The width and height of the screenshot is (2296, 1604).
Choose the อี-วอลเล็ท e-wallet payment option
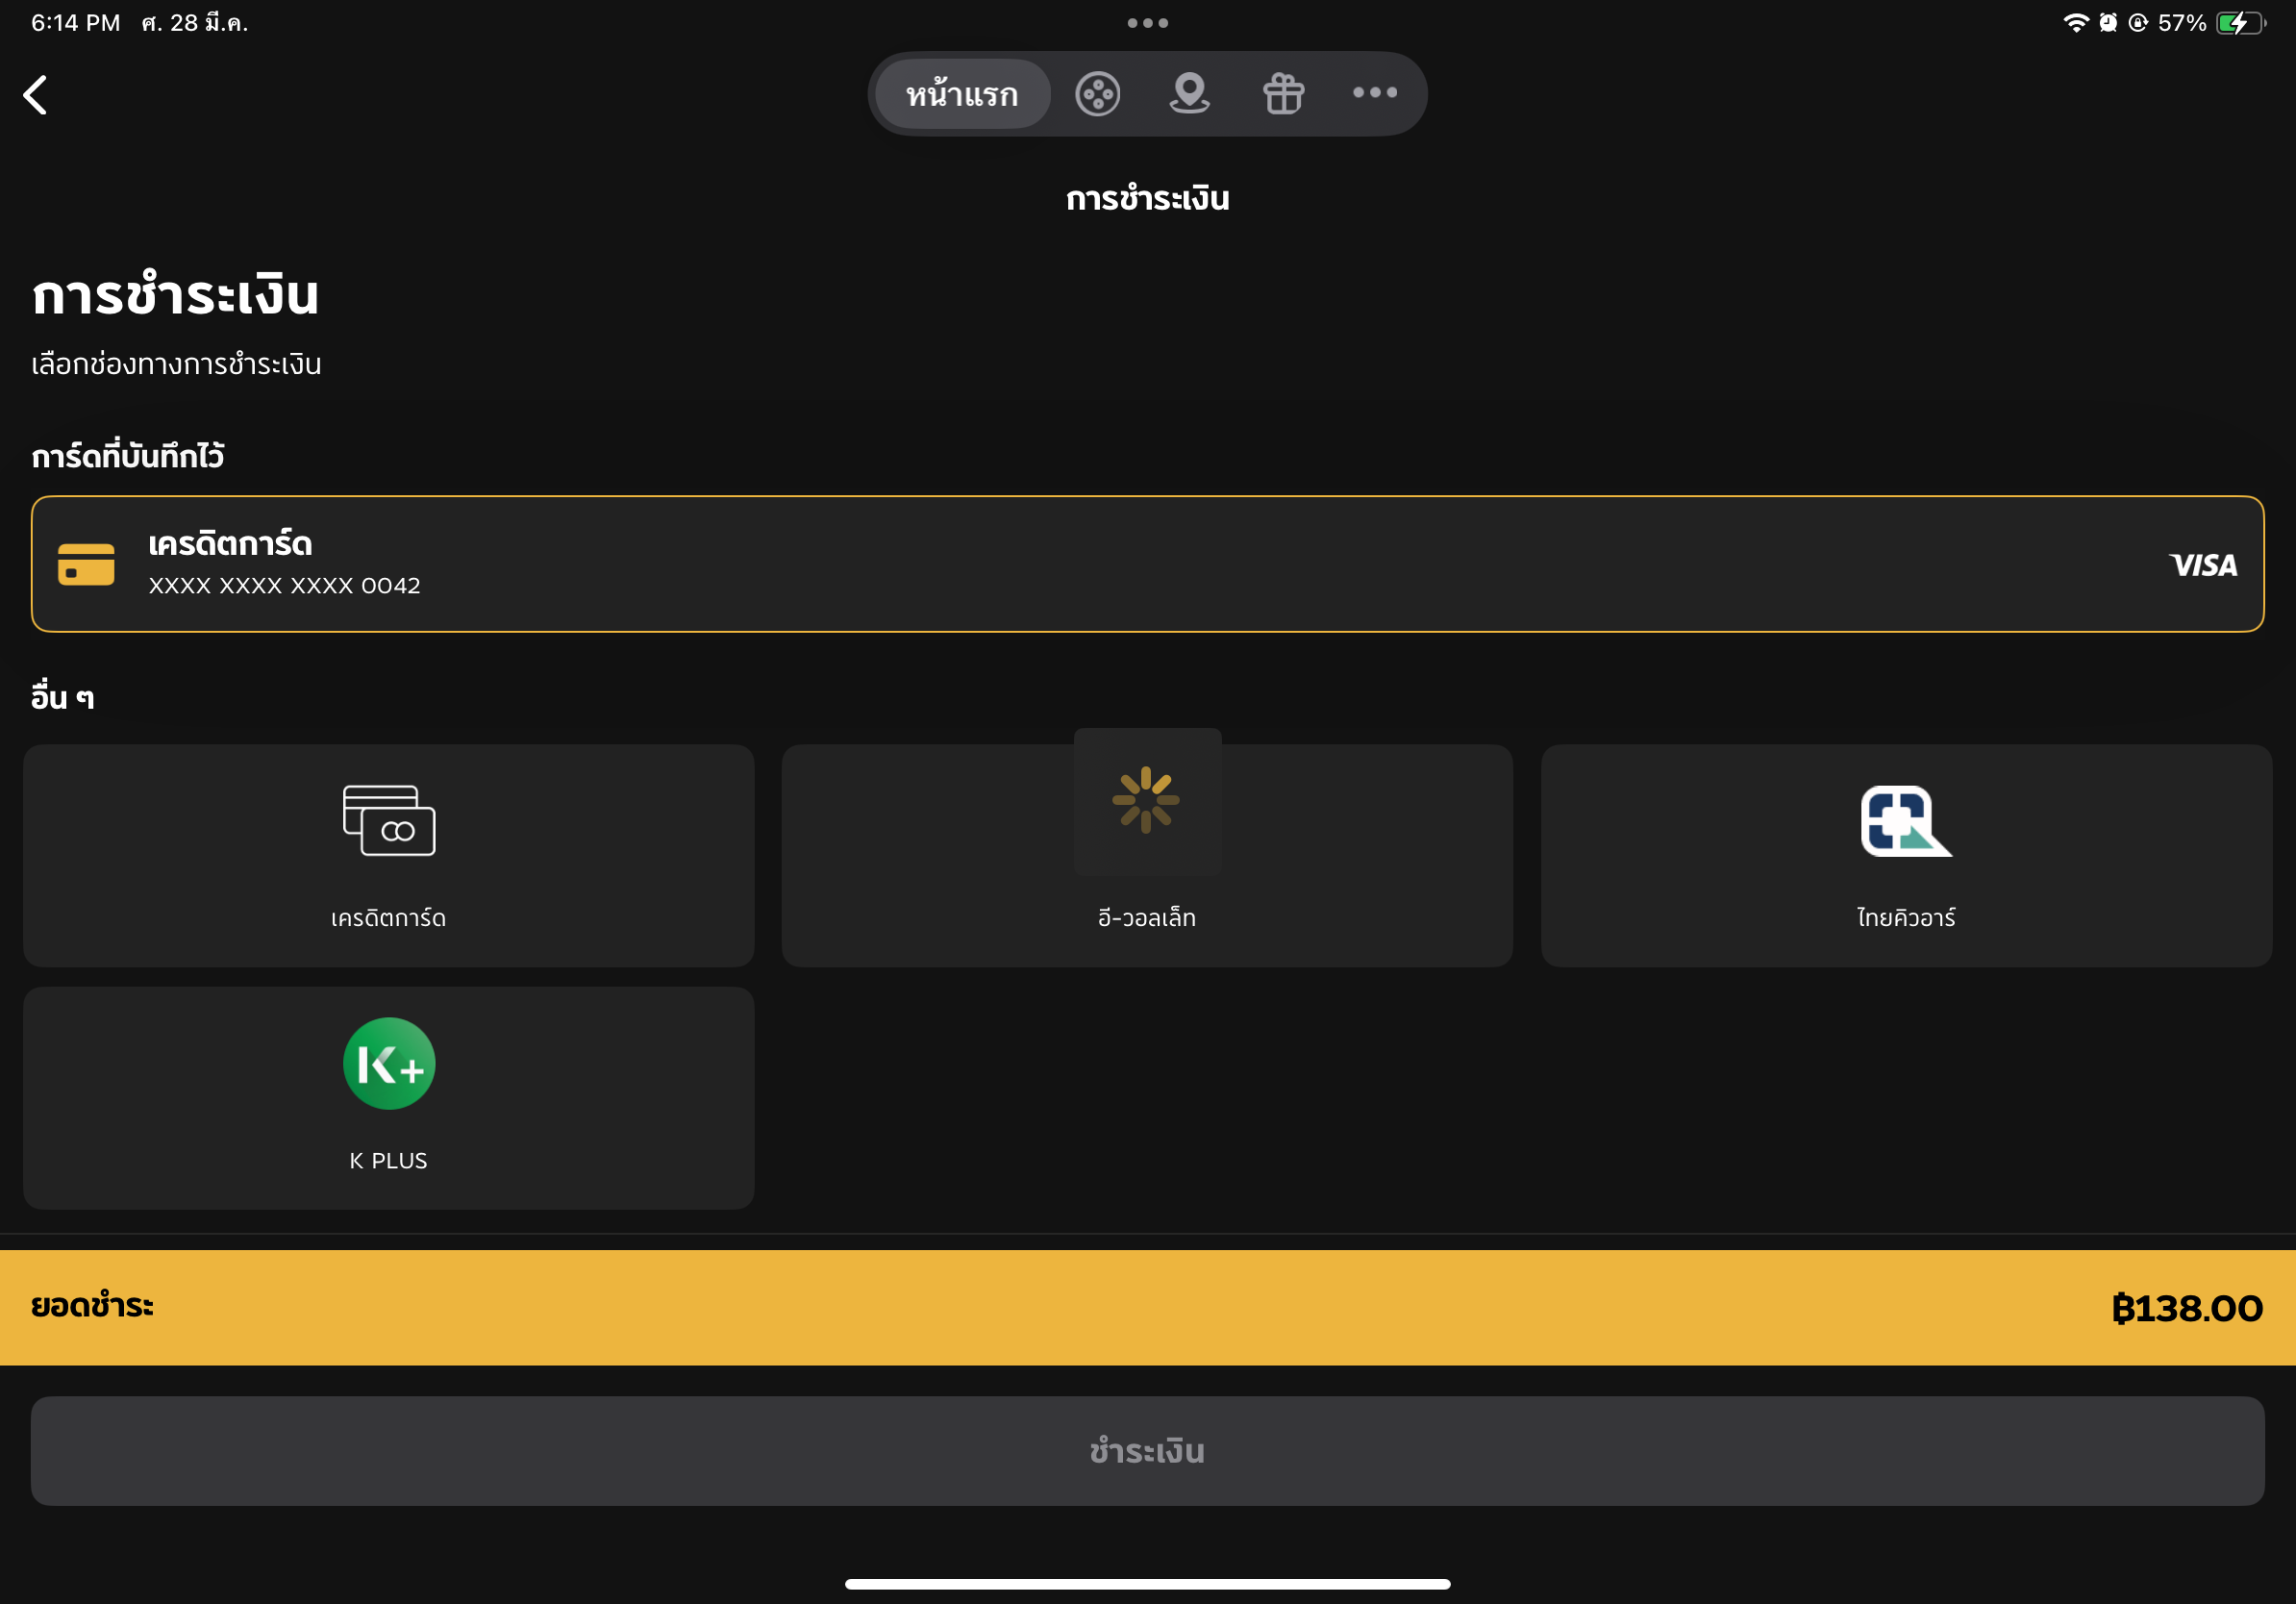click(x=1147, y=855)
